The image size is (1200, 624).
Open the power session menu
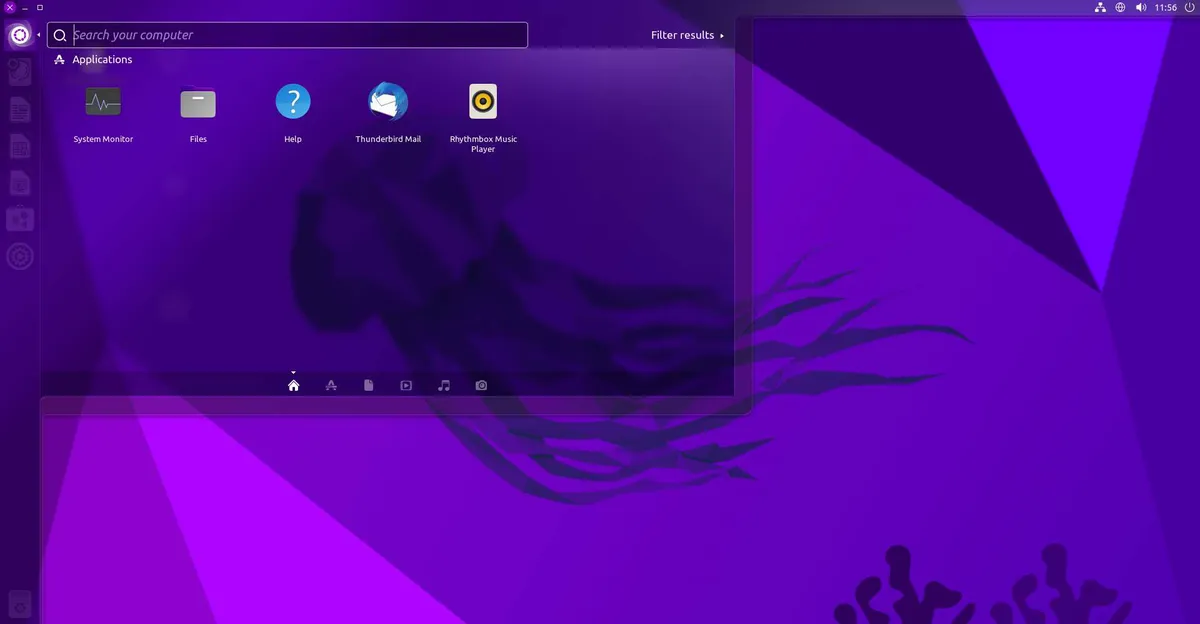(x=1189, y=7)
